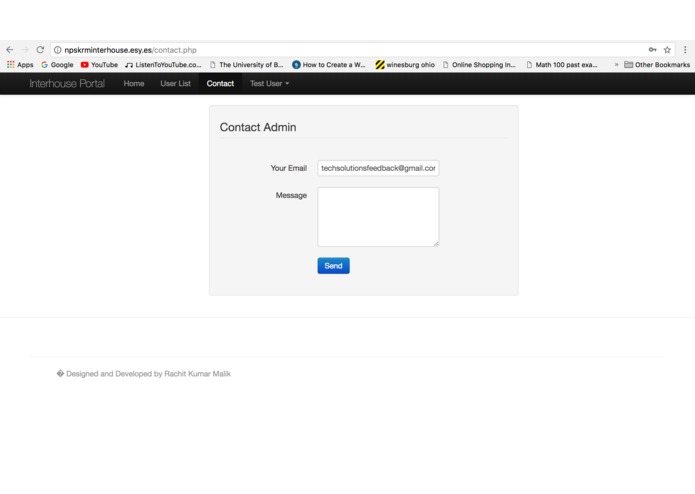This screenshot has height=494, width=695.
Task: Click Interhouse Portal brand link
Action: coord(67,83)
